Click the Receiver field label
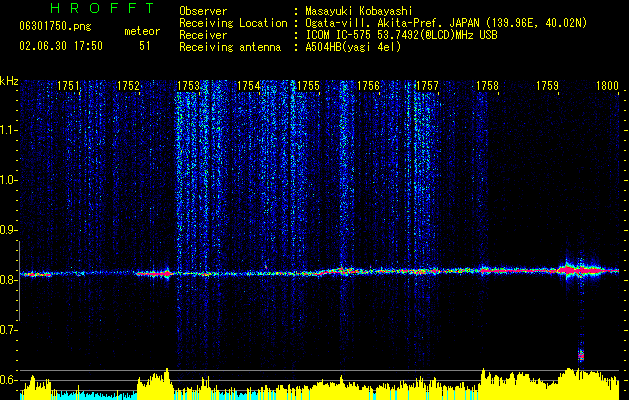The width and height of the screenshot is (629, 400). pos(203,35)
